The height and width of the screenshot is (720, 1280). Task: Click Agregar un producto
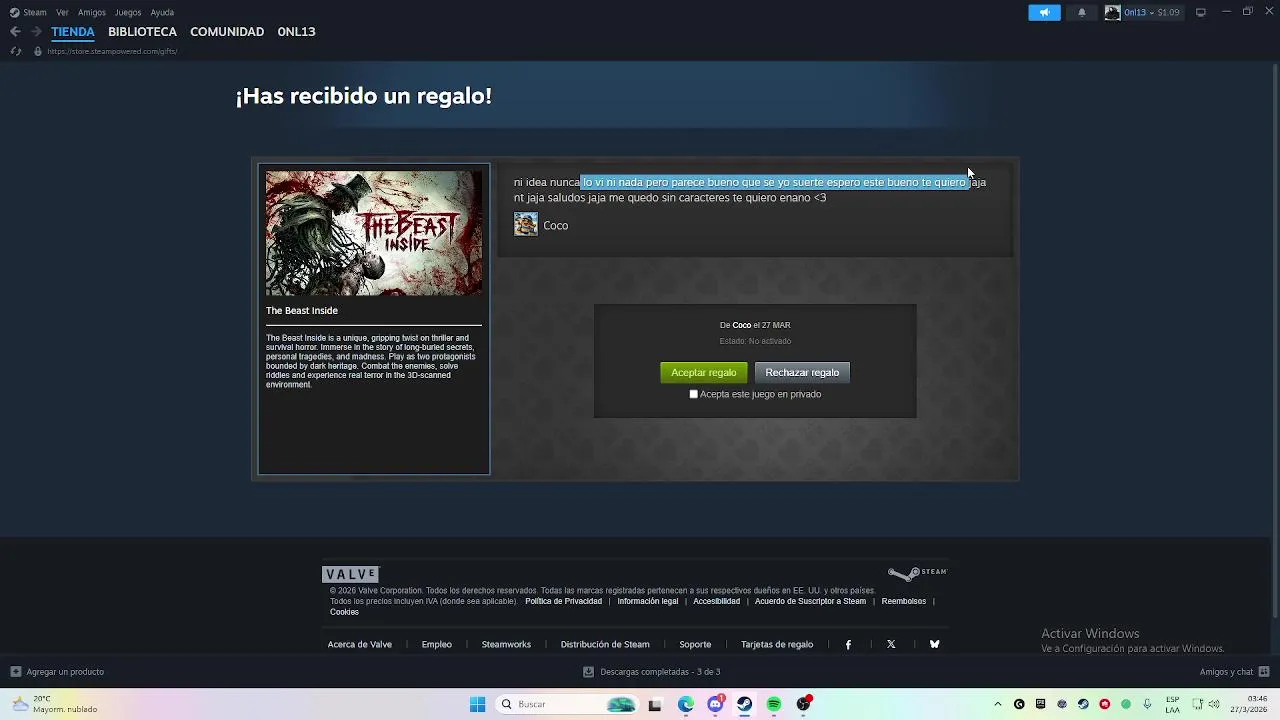coord(57,672)
